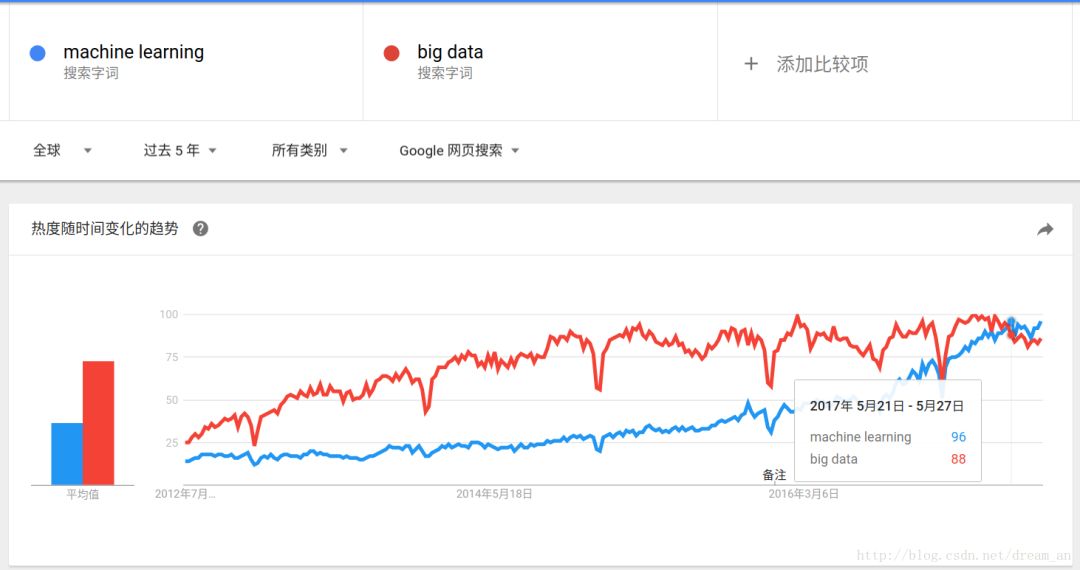
Task: Expand the 过去 5 年 time range dropdown
Action: coord(180,151)
